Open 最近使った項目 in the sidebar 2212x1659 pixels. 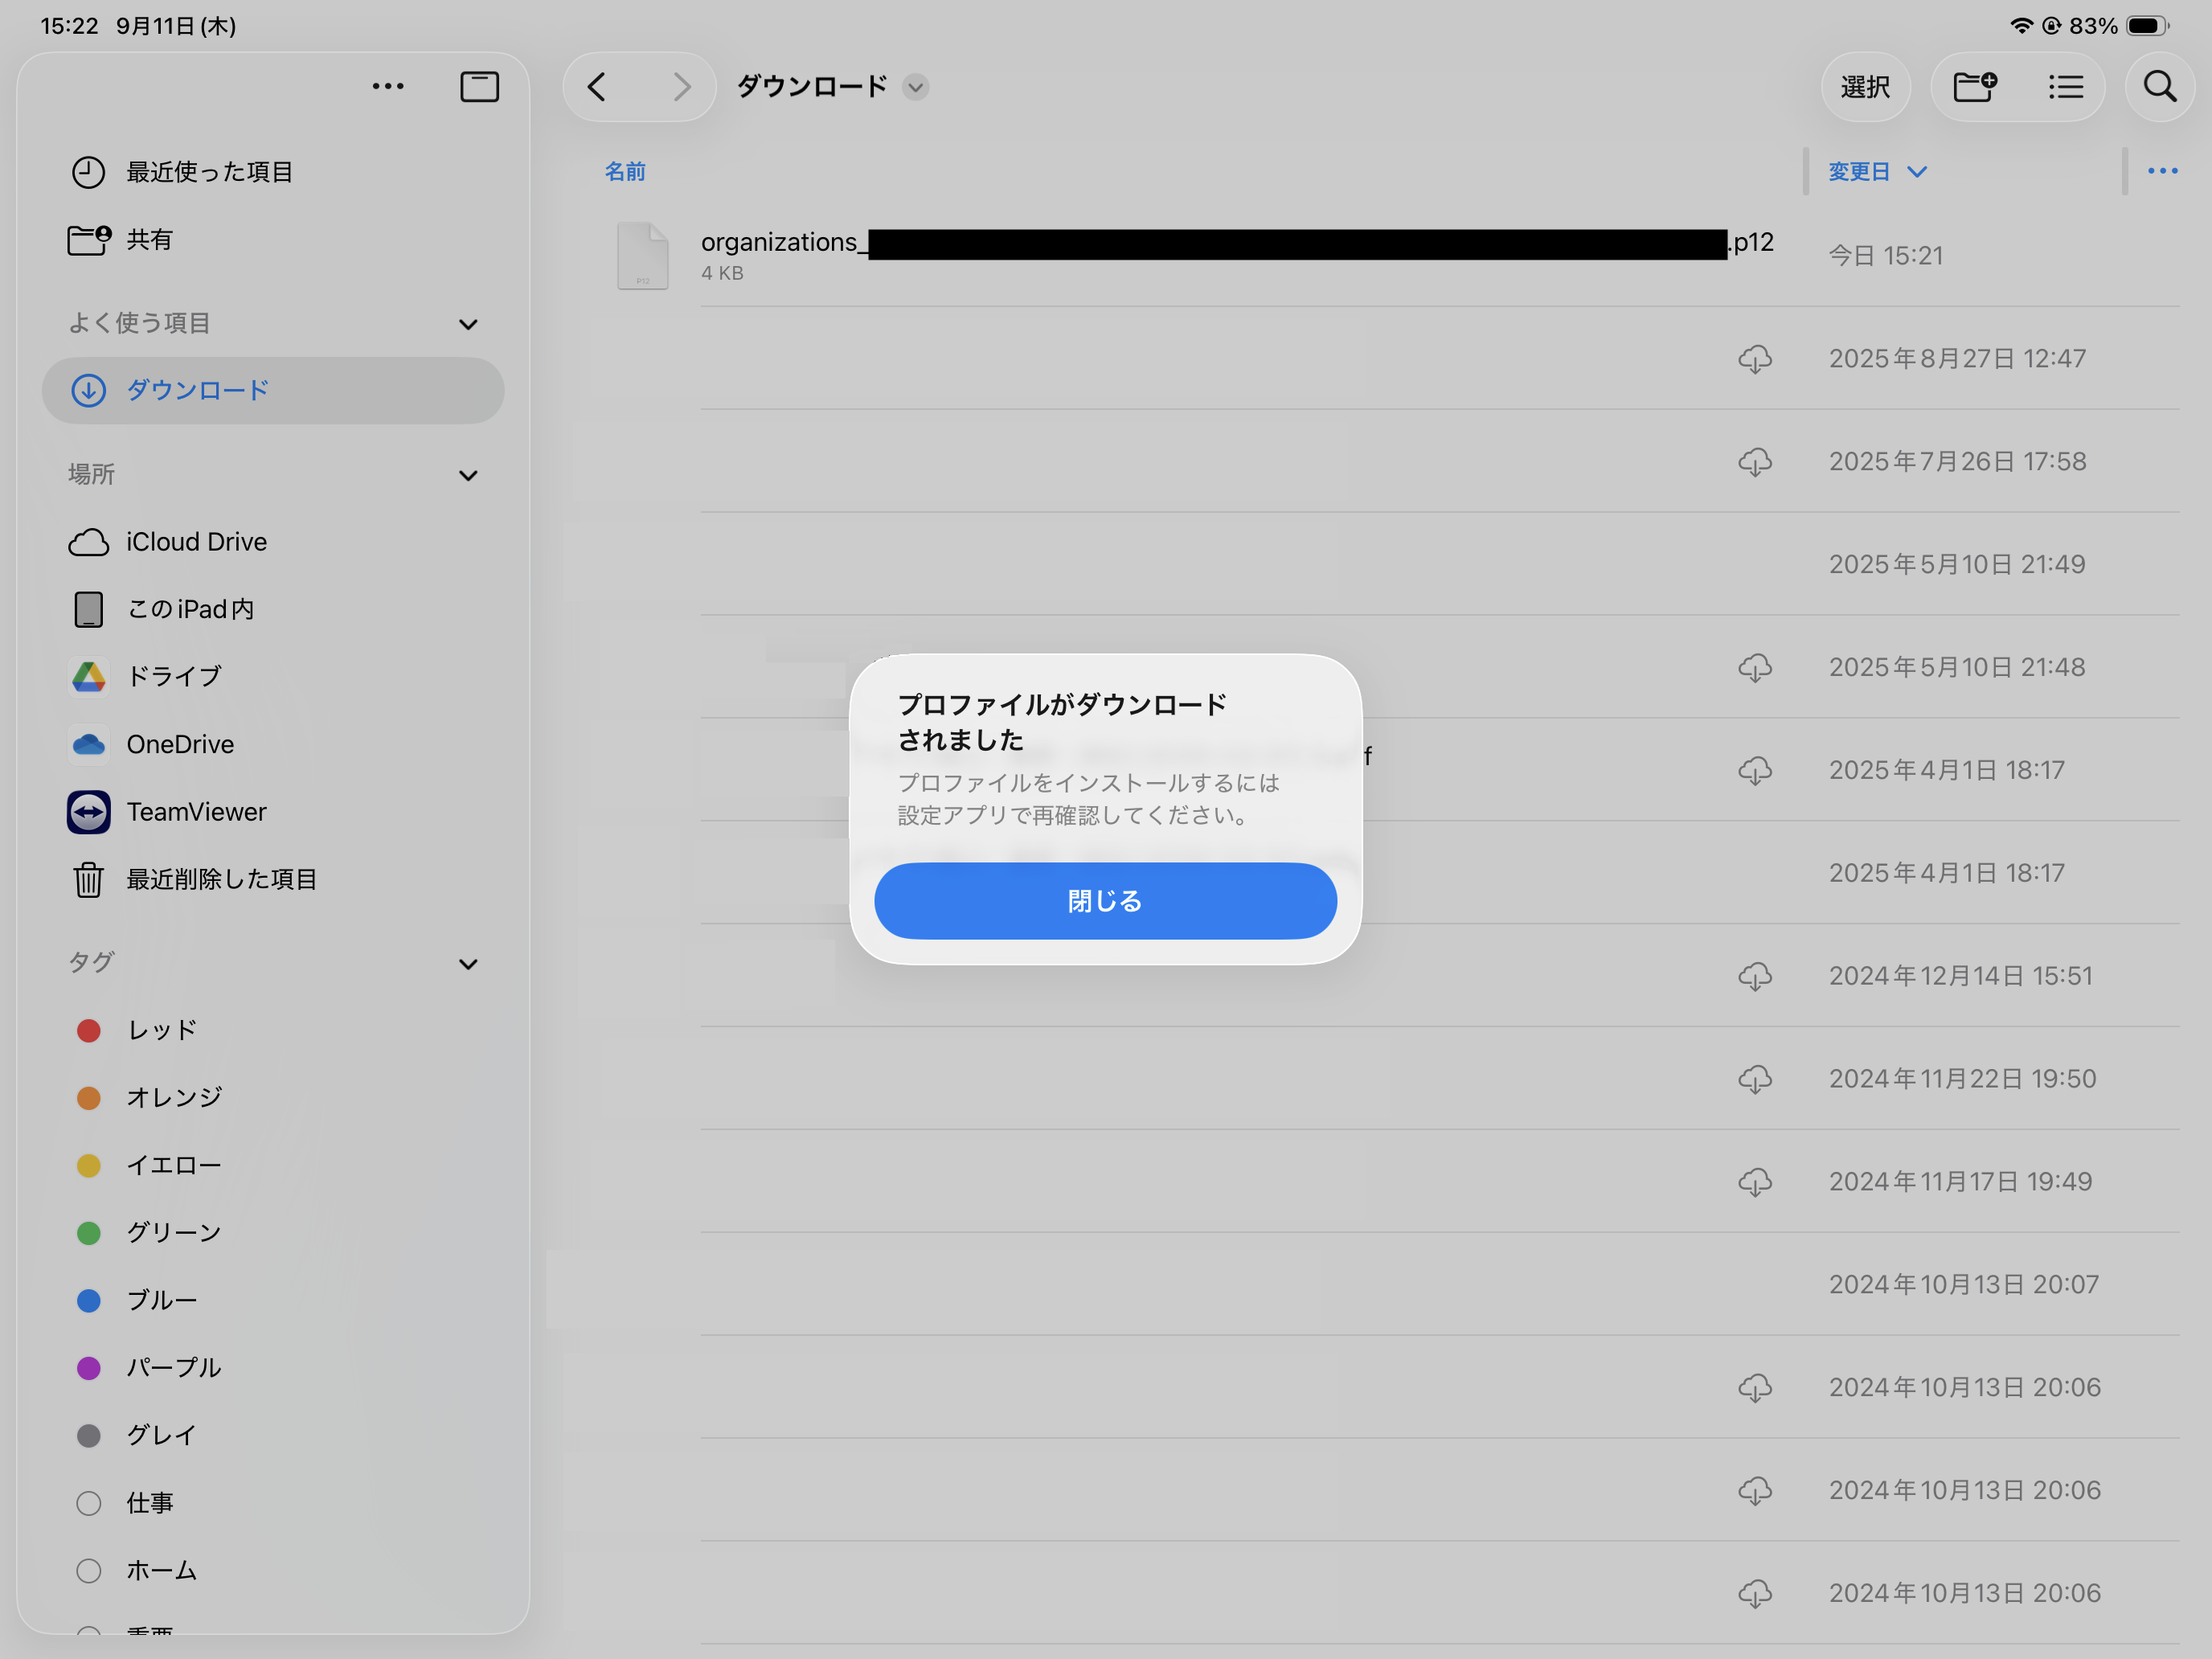[209, 172]
